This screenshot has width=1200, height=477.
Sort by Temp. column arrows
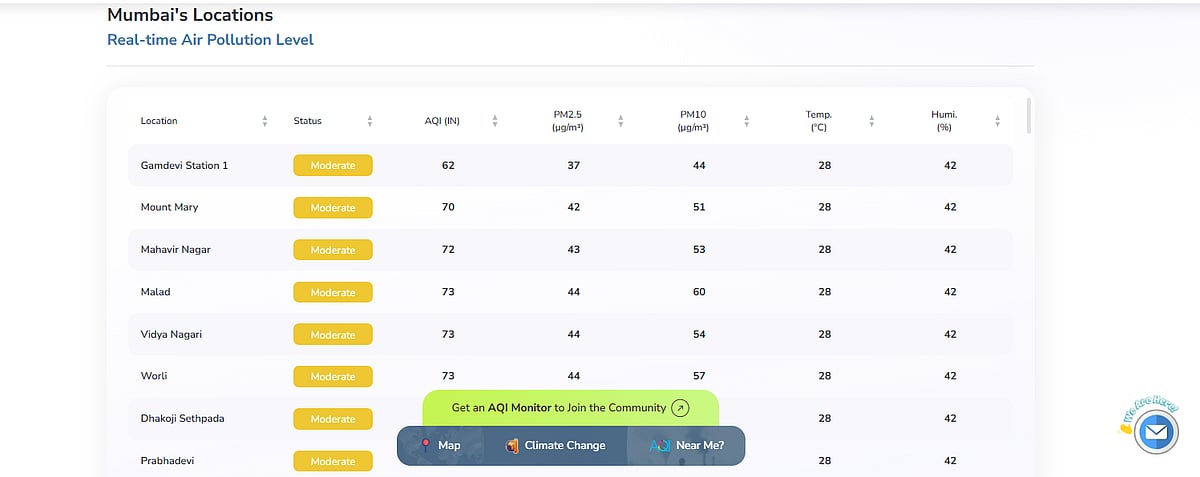(x=872, y=121)
